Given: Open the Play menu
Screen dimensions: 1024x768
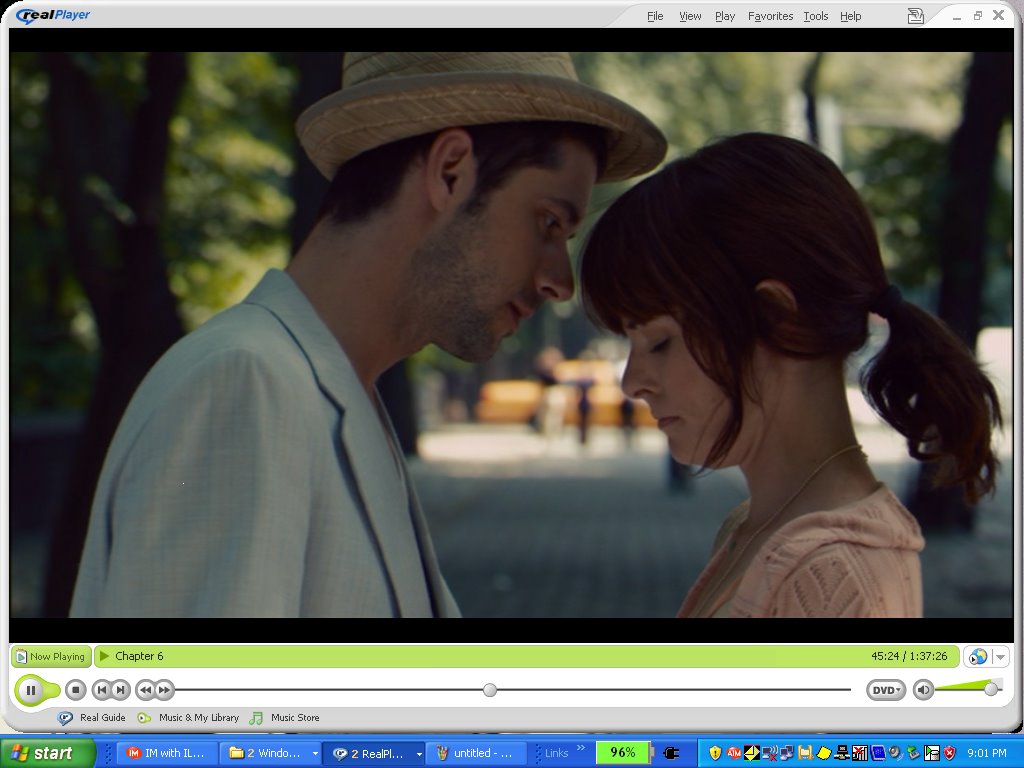Looking at the screenshot, I should coord(725,16).
